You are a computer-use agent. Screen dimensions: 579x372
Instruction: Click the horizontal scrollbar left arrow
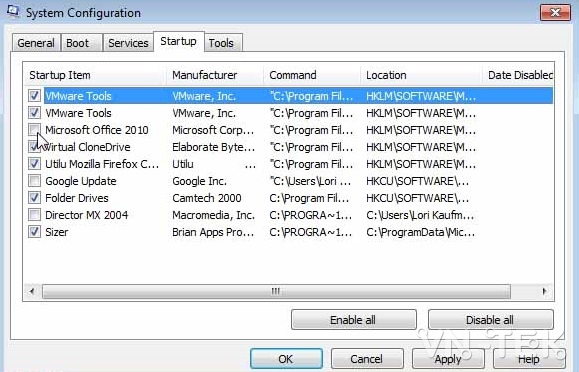click(x=32, y=291)
